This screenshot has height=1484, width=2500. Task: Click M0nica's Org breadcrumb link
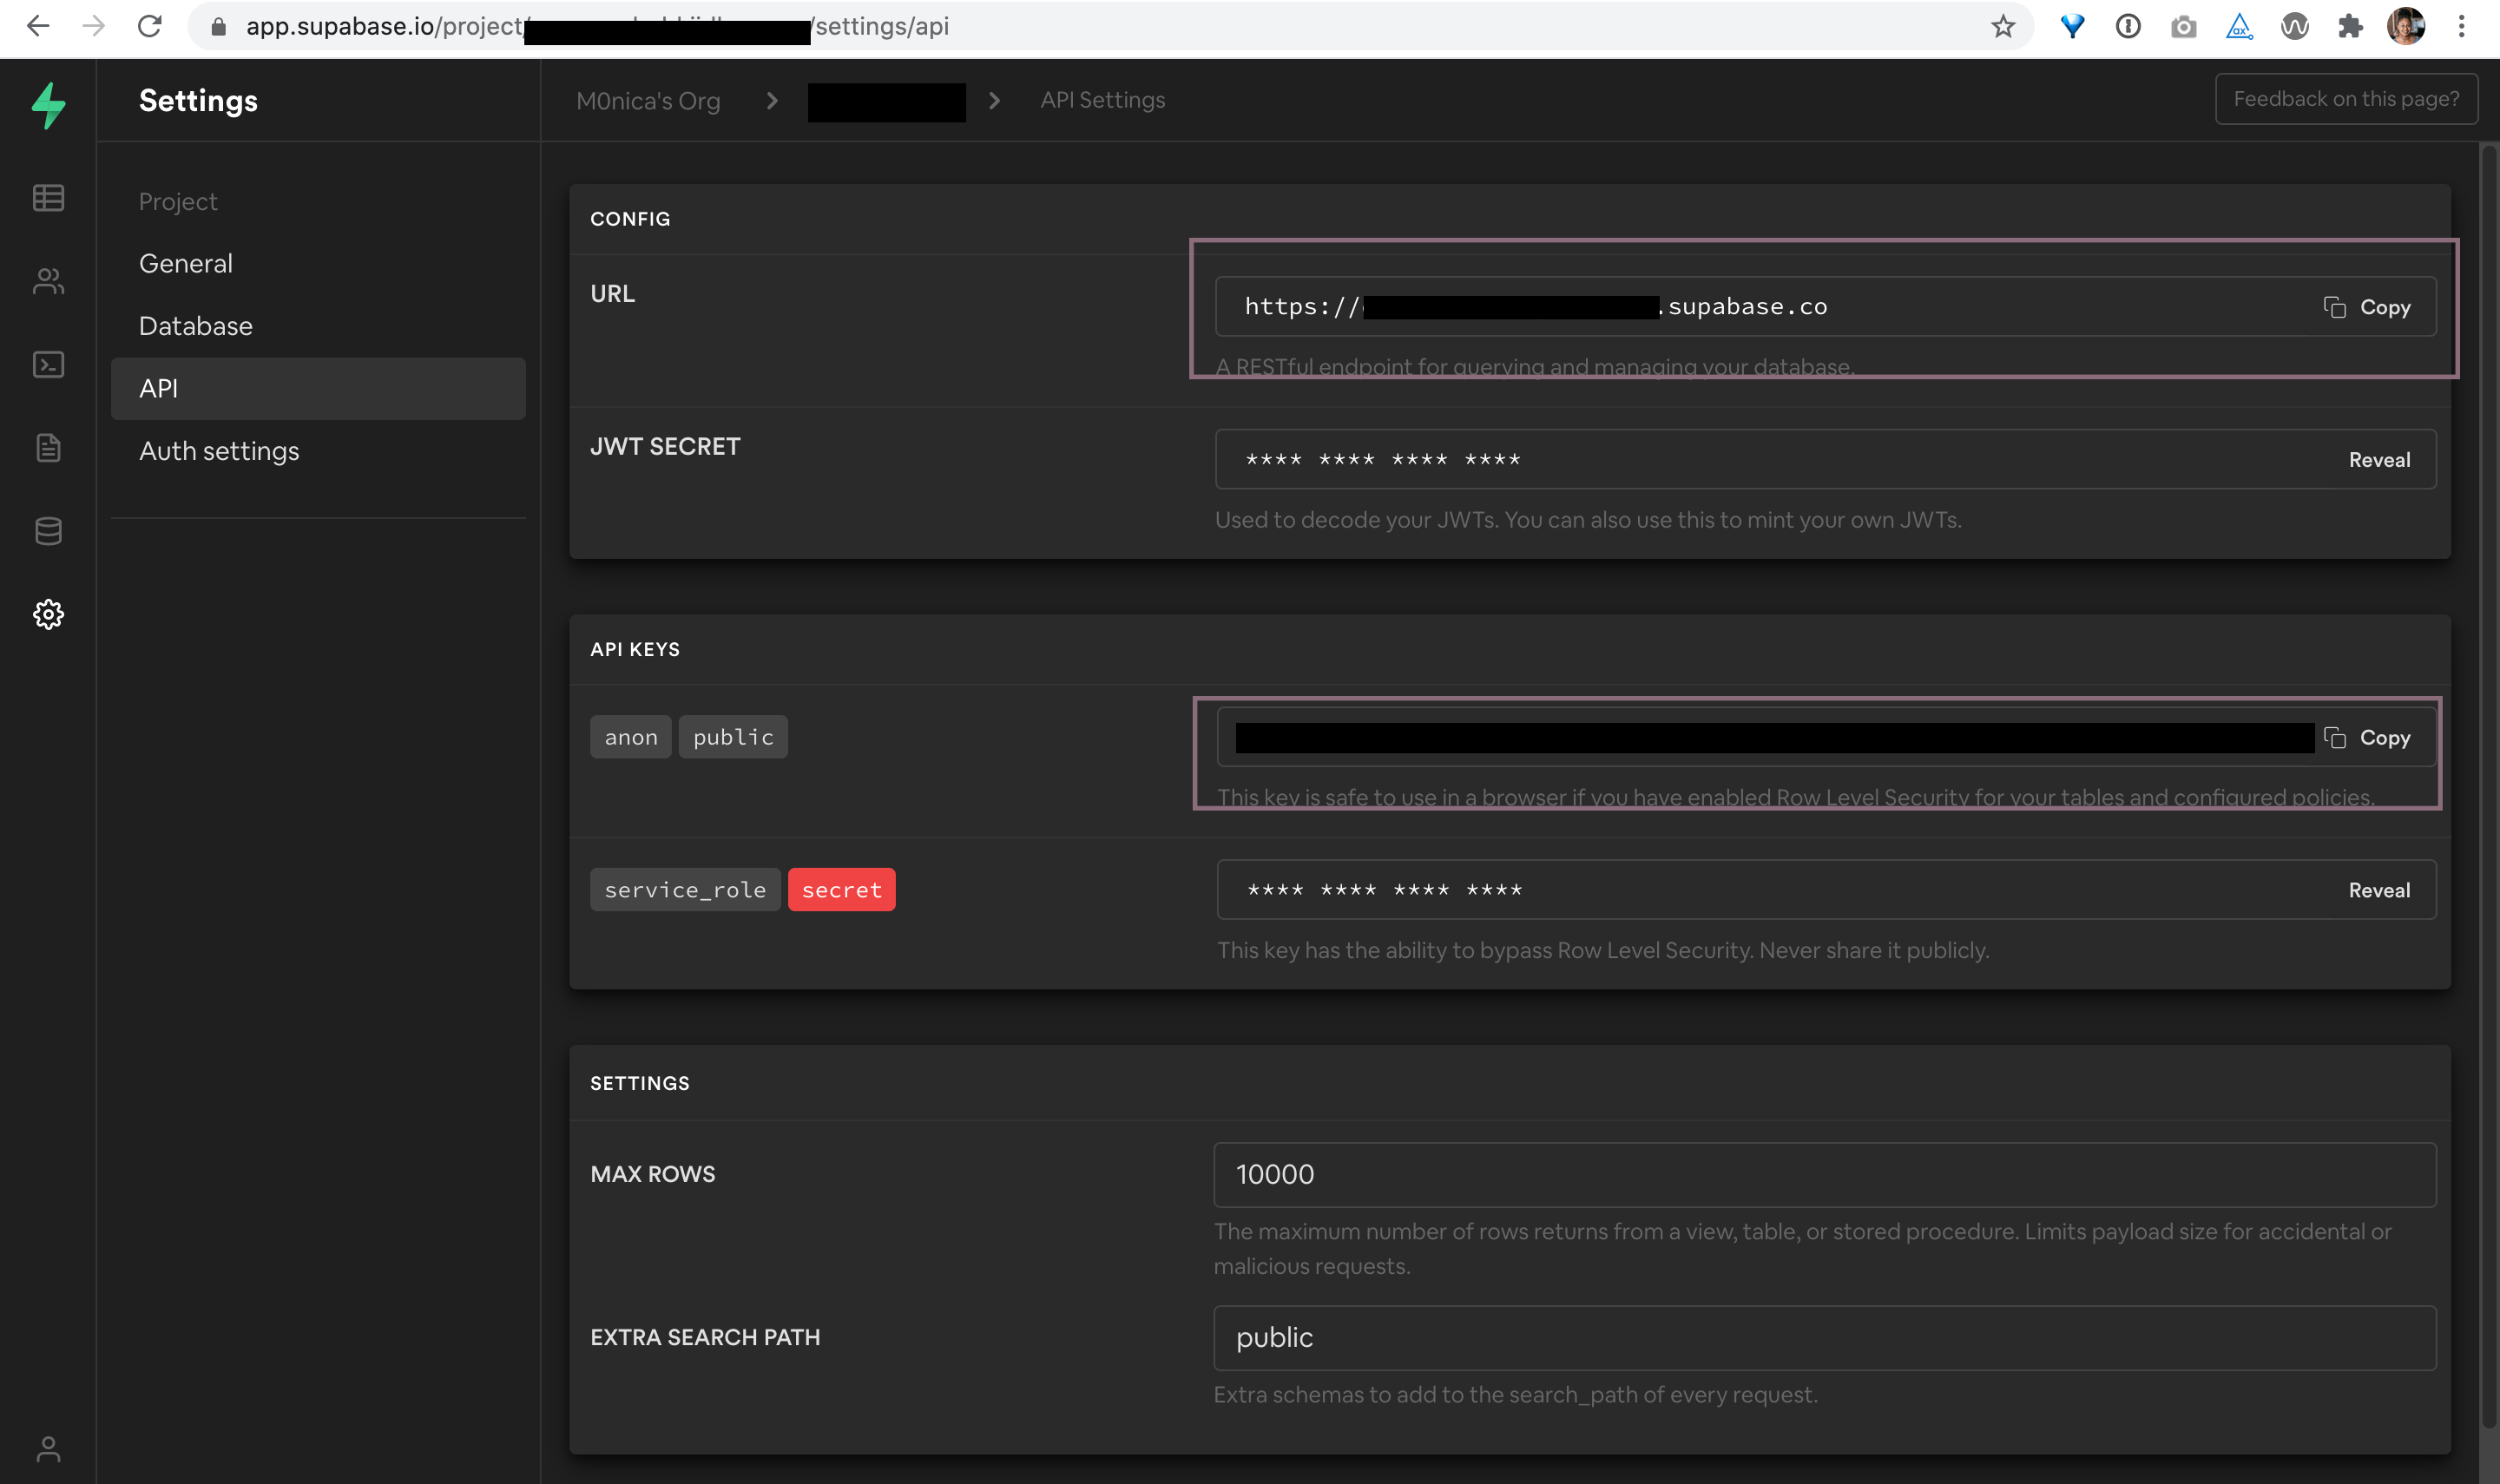coord(648,101)
